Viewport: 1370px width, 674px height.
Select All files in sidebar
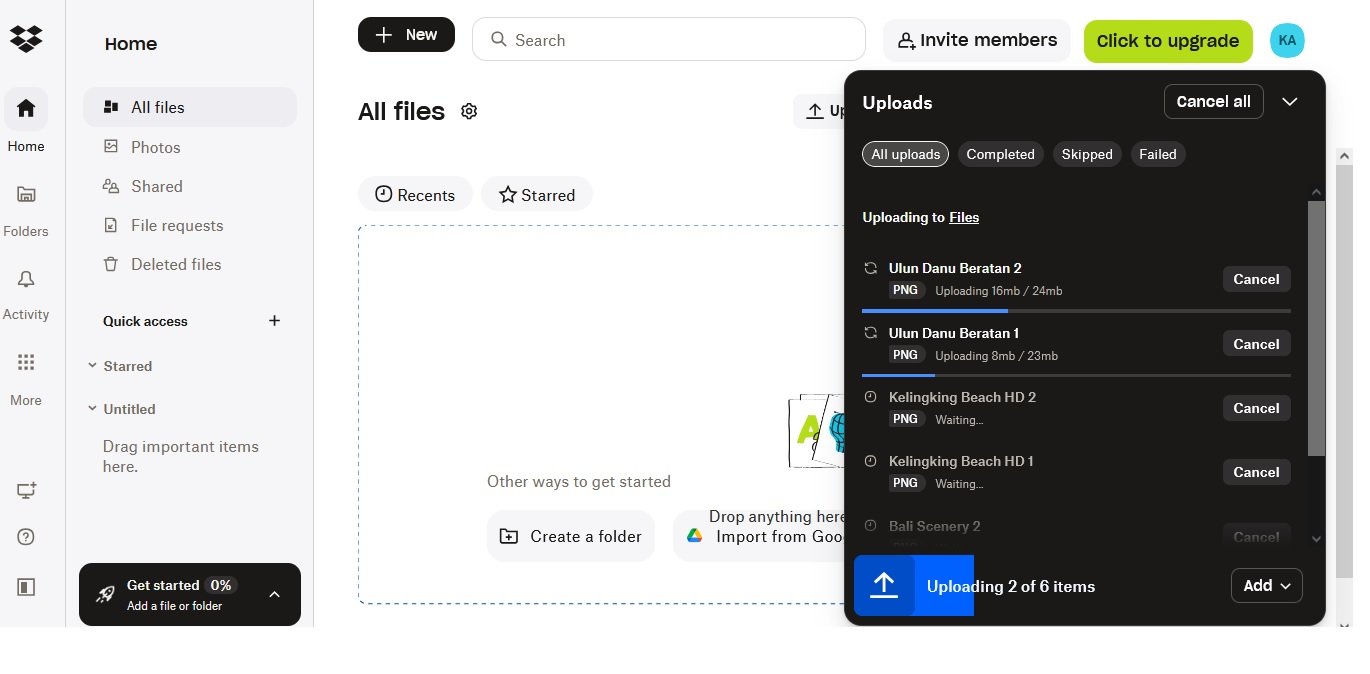[x=190, y=107]
